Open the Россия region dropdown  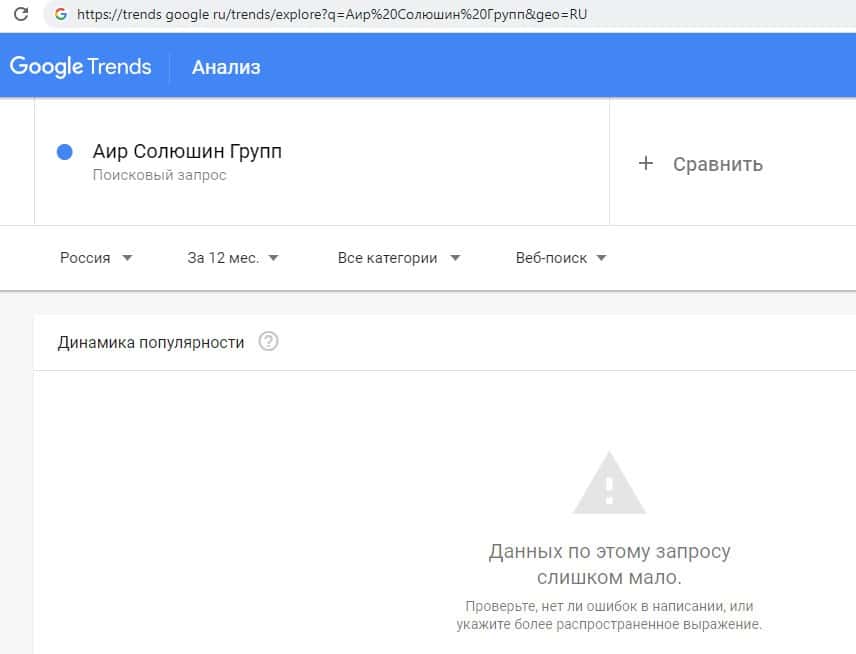tap(96, 257)
